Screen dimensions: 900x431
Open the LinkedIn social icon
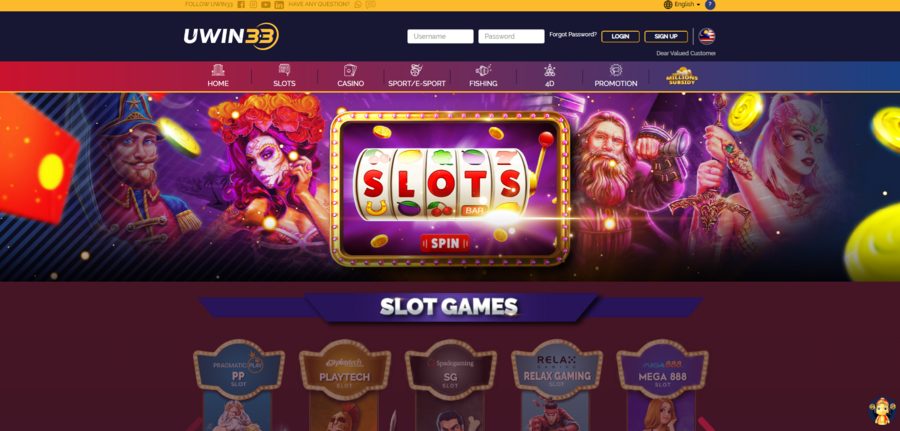click(x=279, y=5)
